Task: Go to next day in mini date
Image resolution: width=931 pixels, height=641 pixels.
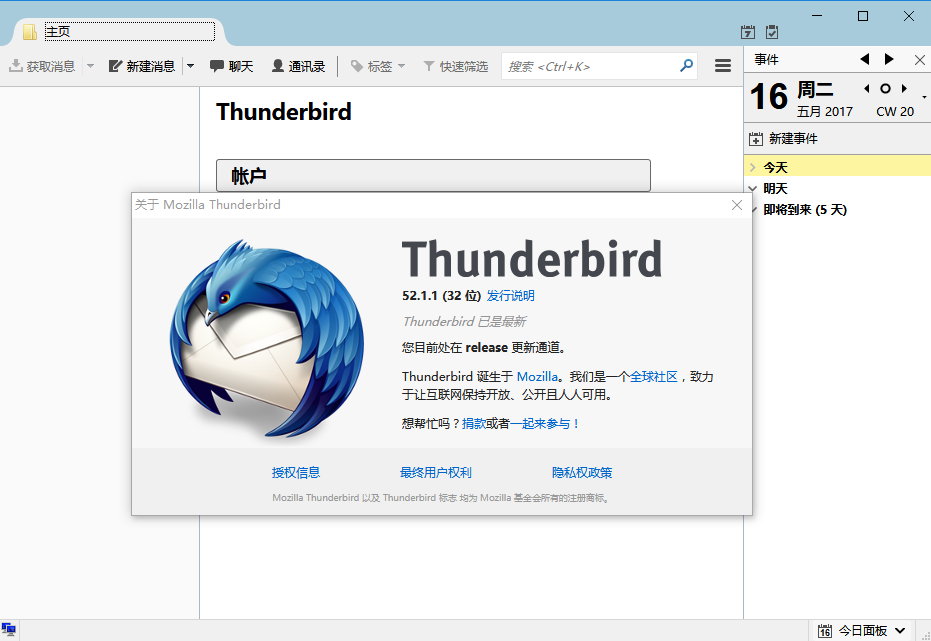Action: click(x=904, y=88)
